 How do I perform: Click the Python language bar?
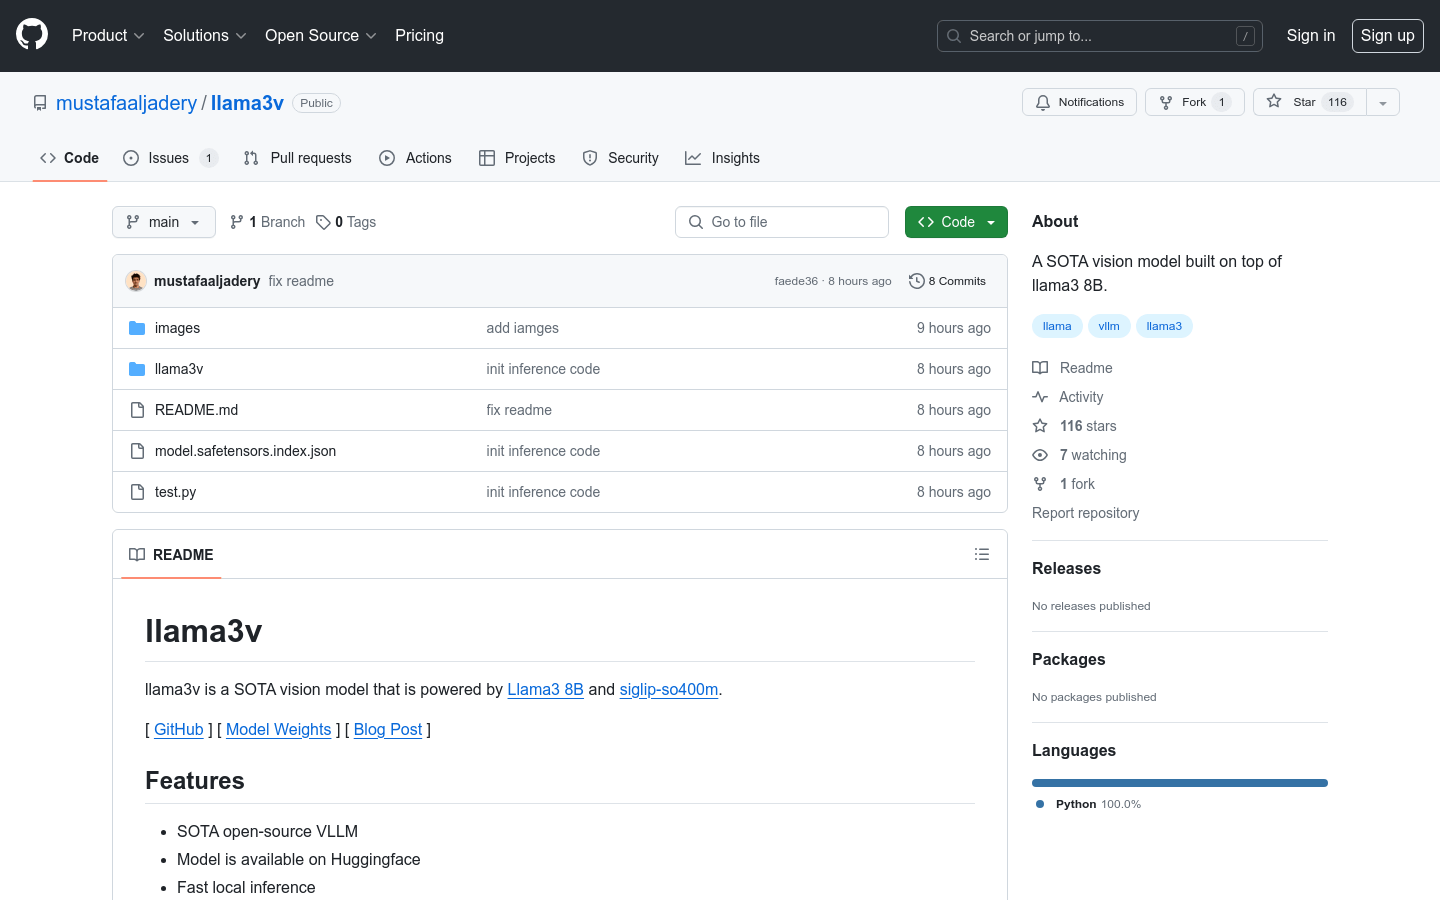(x=1179, y=783)
